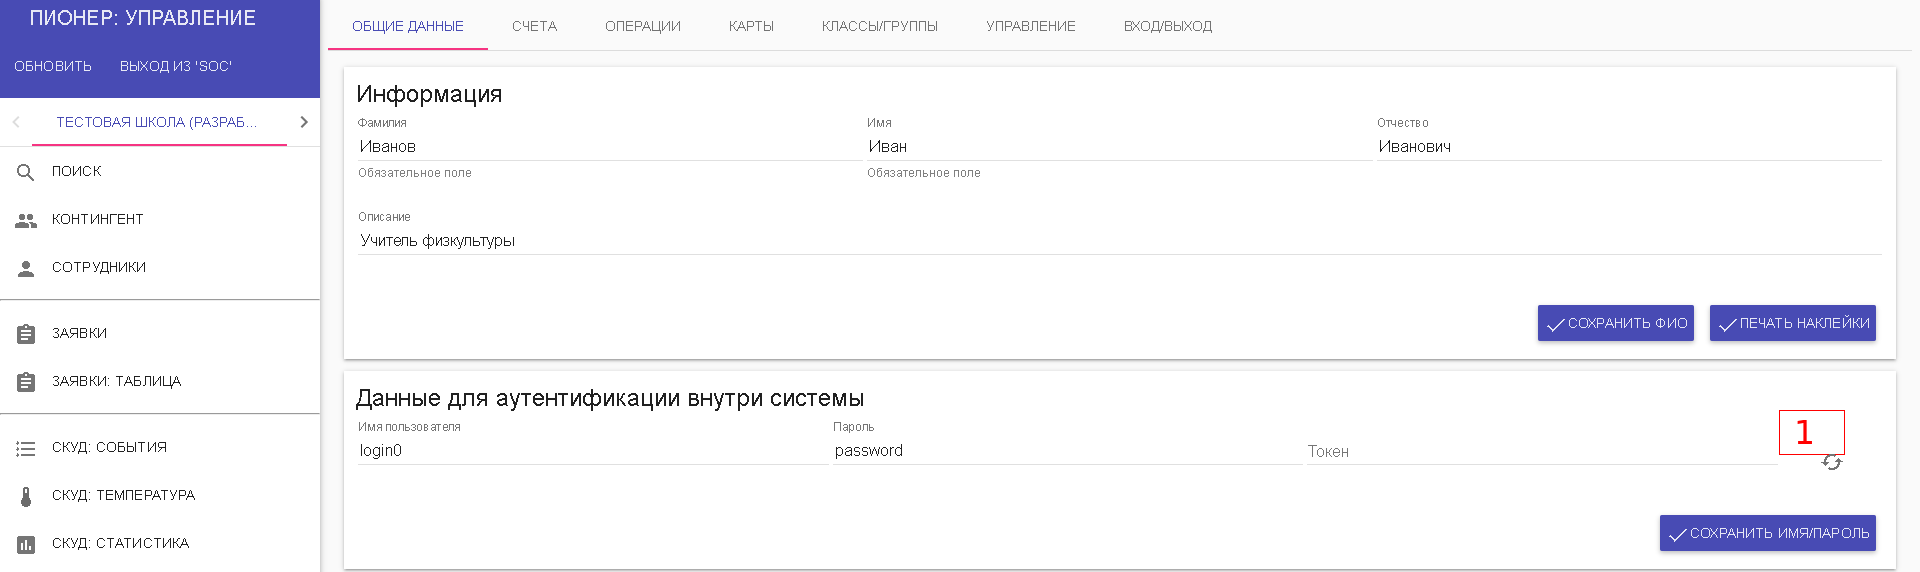Click the СКУД: Температура thermometer icon
Viewport: 1920px width, 572px height.
(26, 496)
